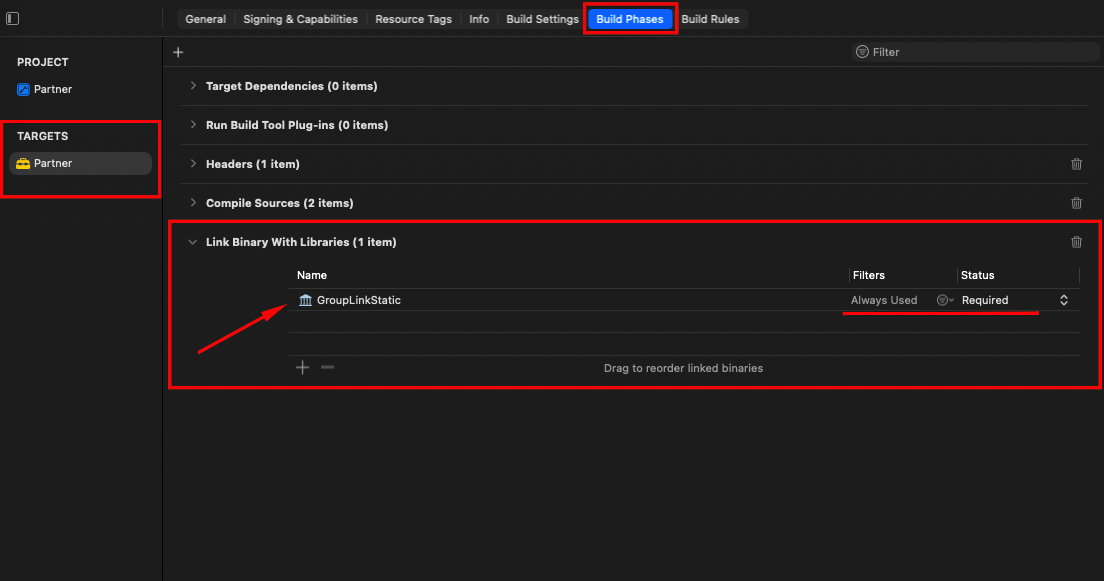The height and width of the screenshot is (581, 1104).
Task: Click into the Filter search field
Action: pos(975,52)
